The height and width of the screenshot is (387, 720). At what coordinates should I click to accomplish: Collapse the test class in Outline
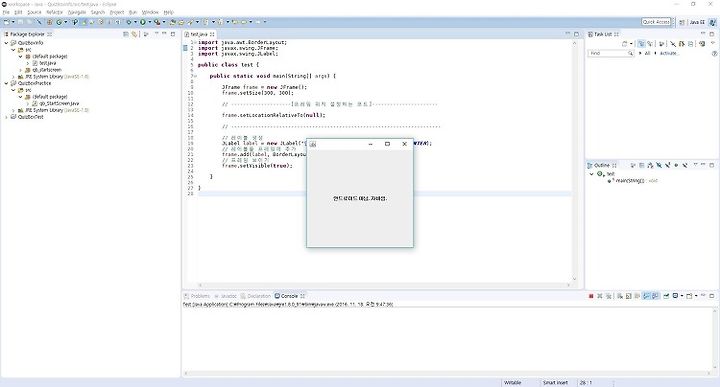(591, 174)
